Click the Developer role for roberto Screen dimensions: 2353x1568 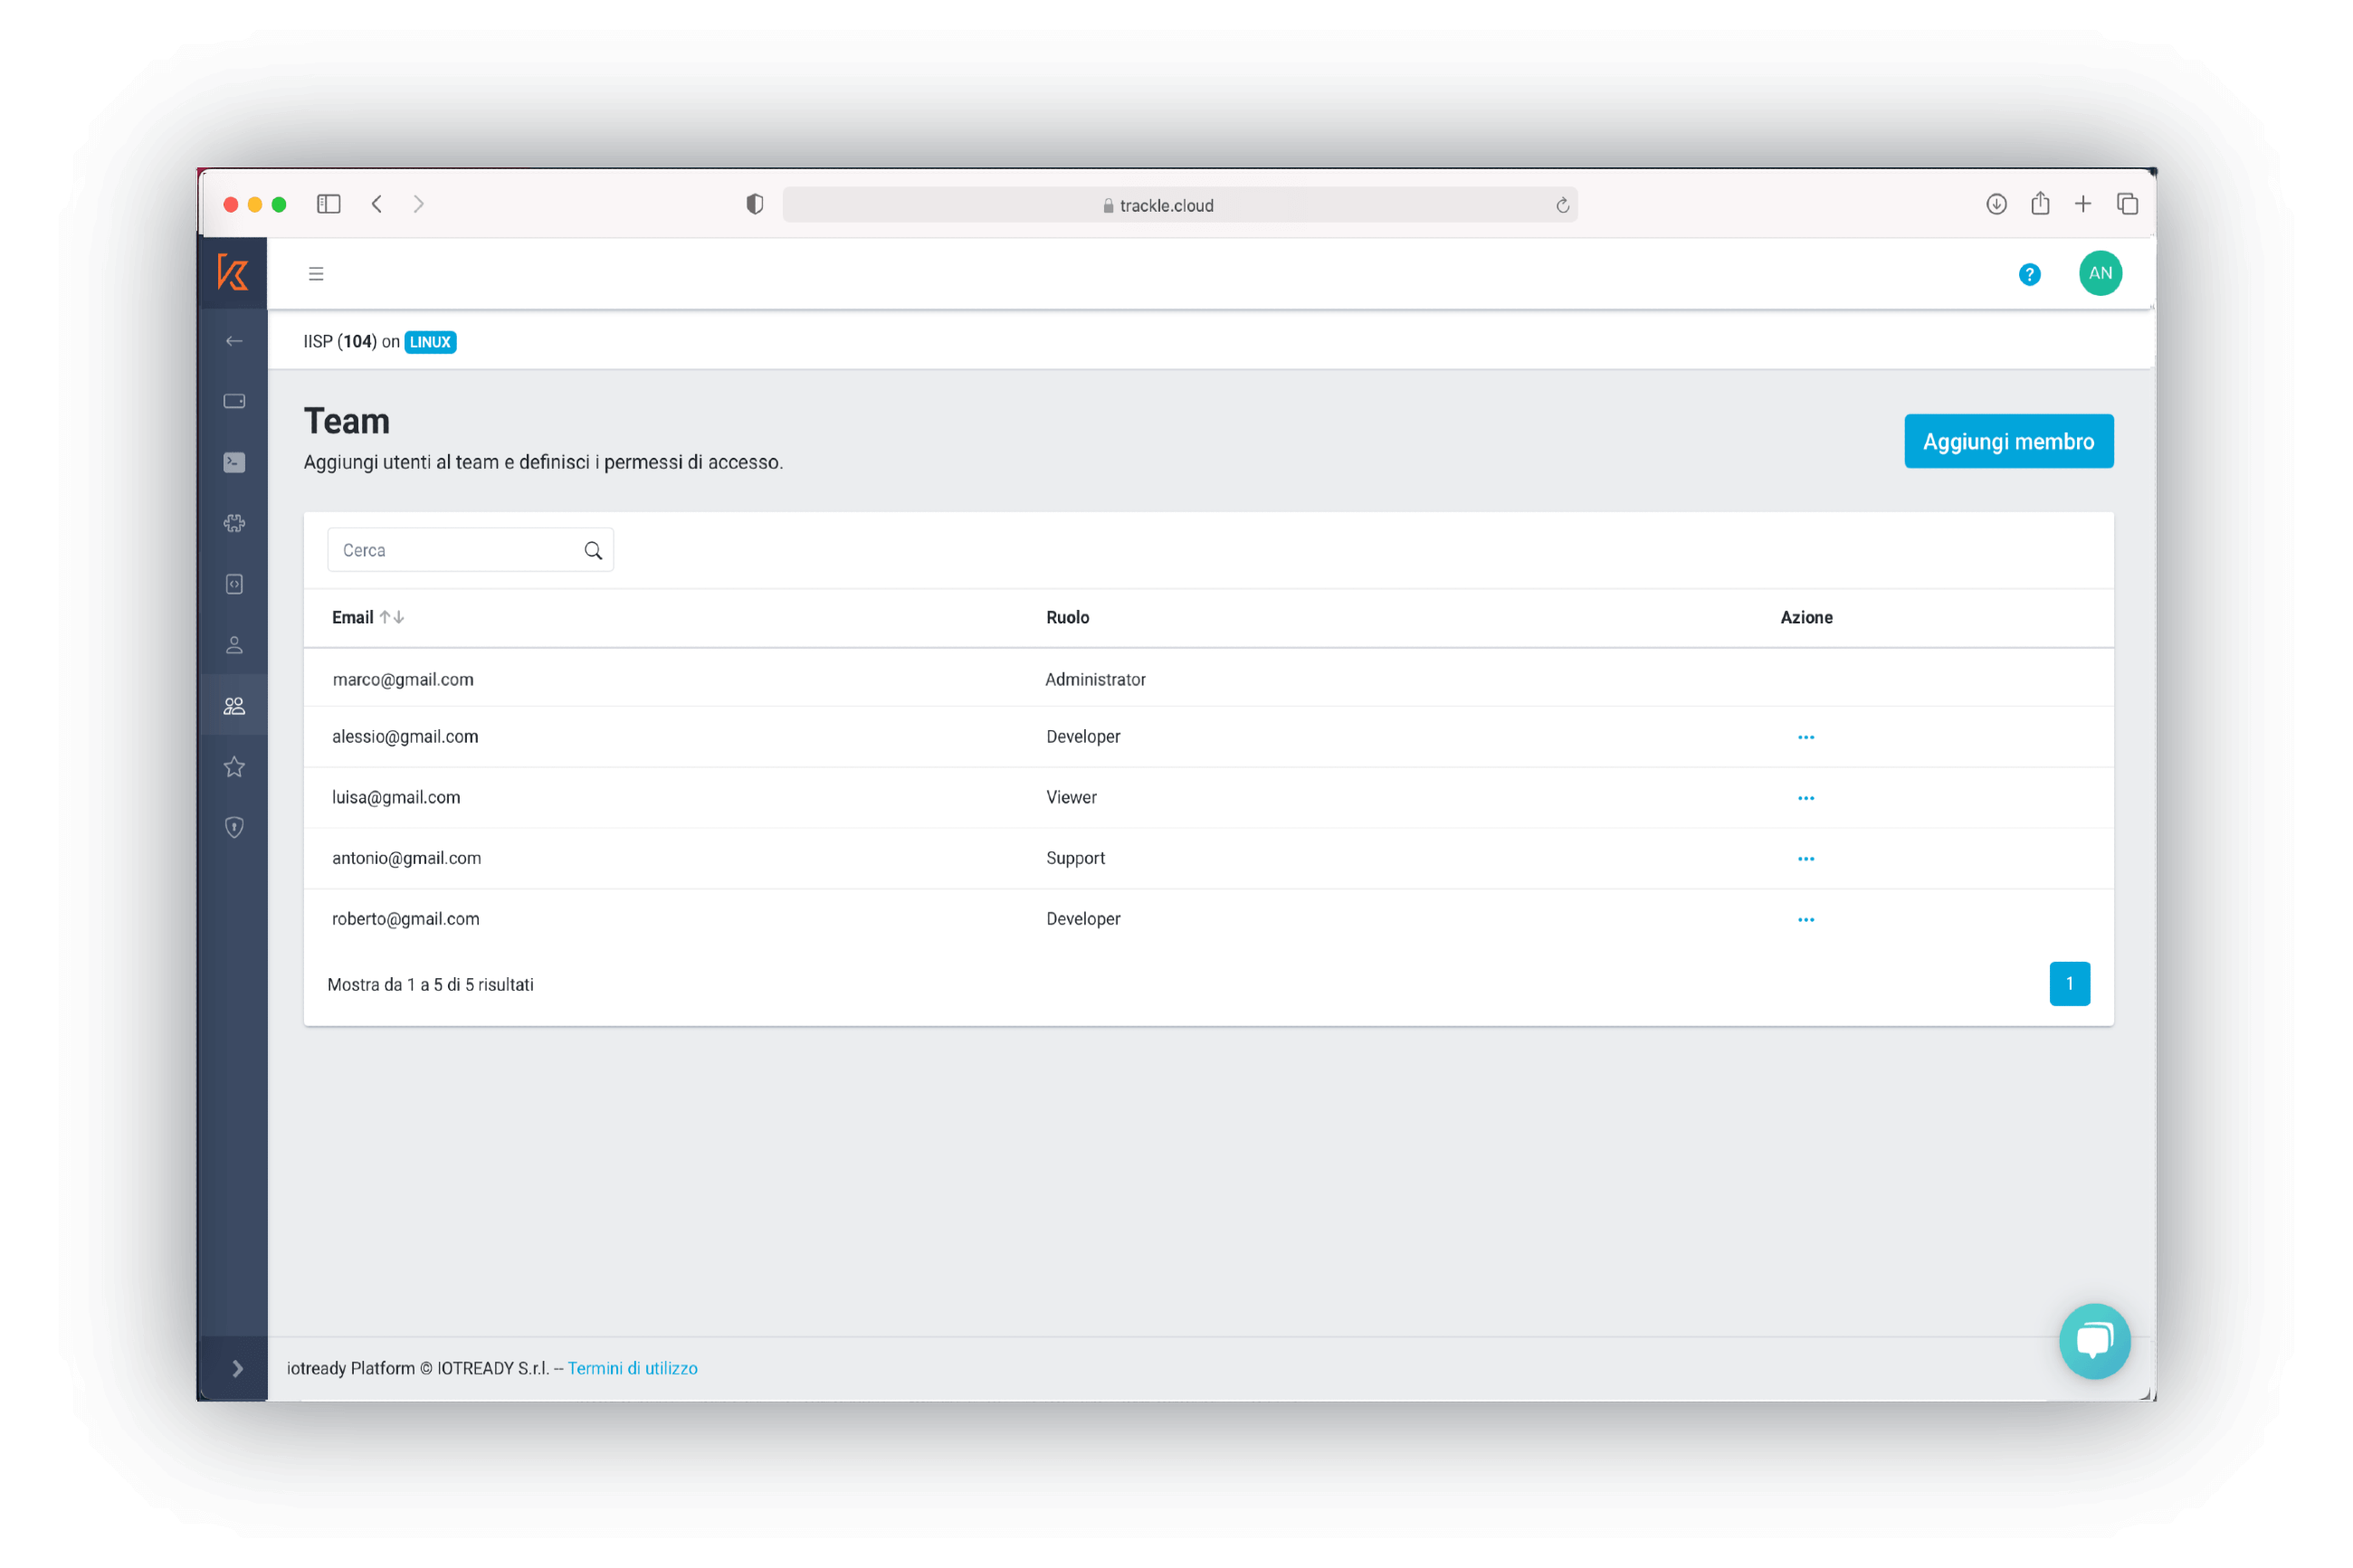pos(1083,919)
